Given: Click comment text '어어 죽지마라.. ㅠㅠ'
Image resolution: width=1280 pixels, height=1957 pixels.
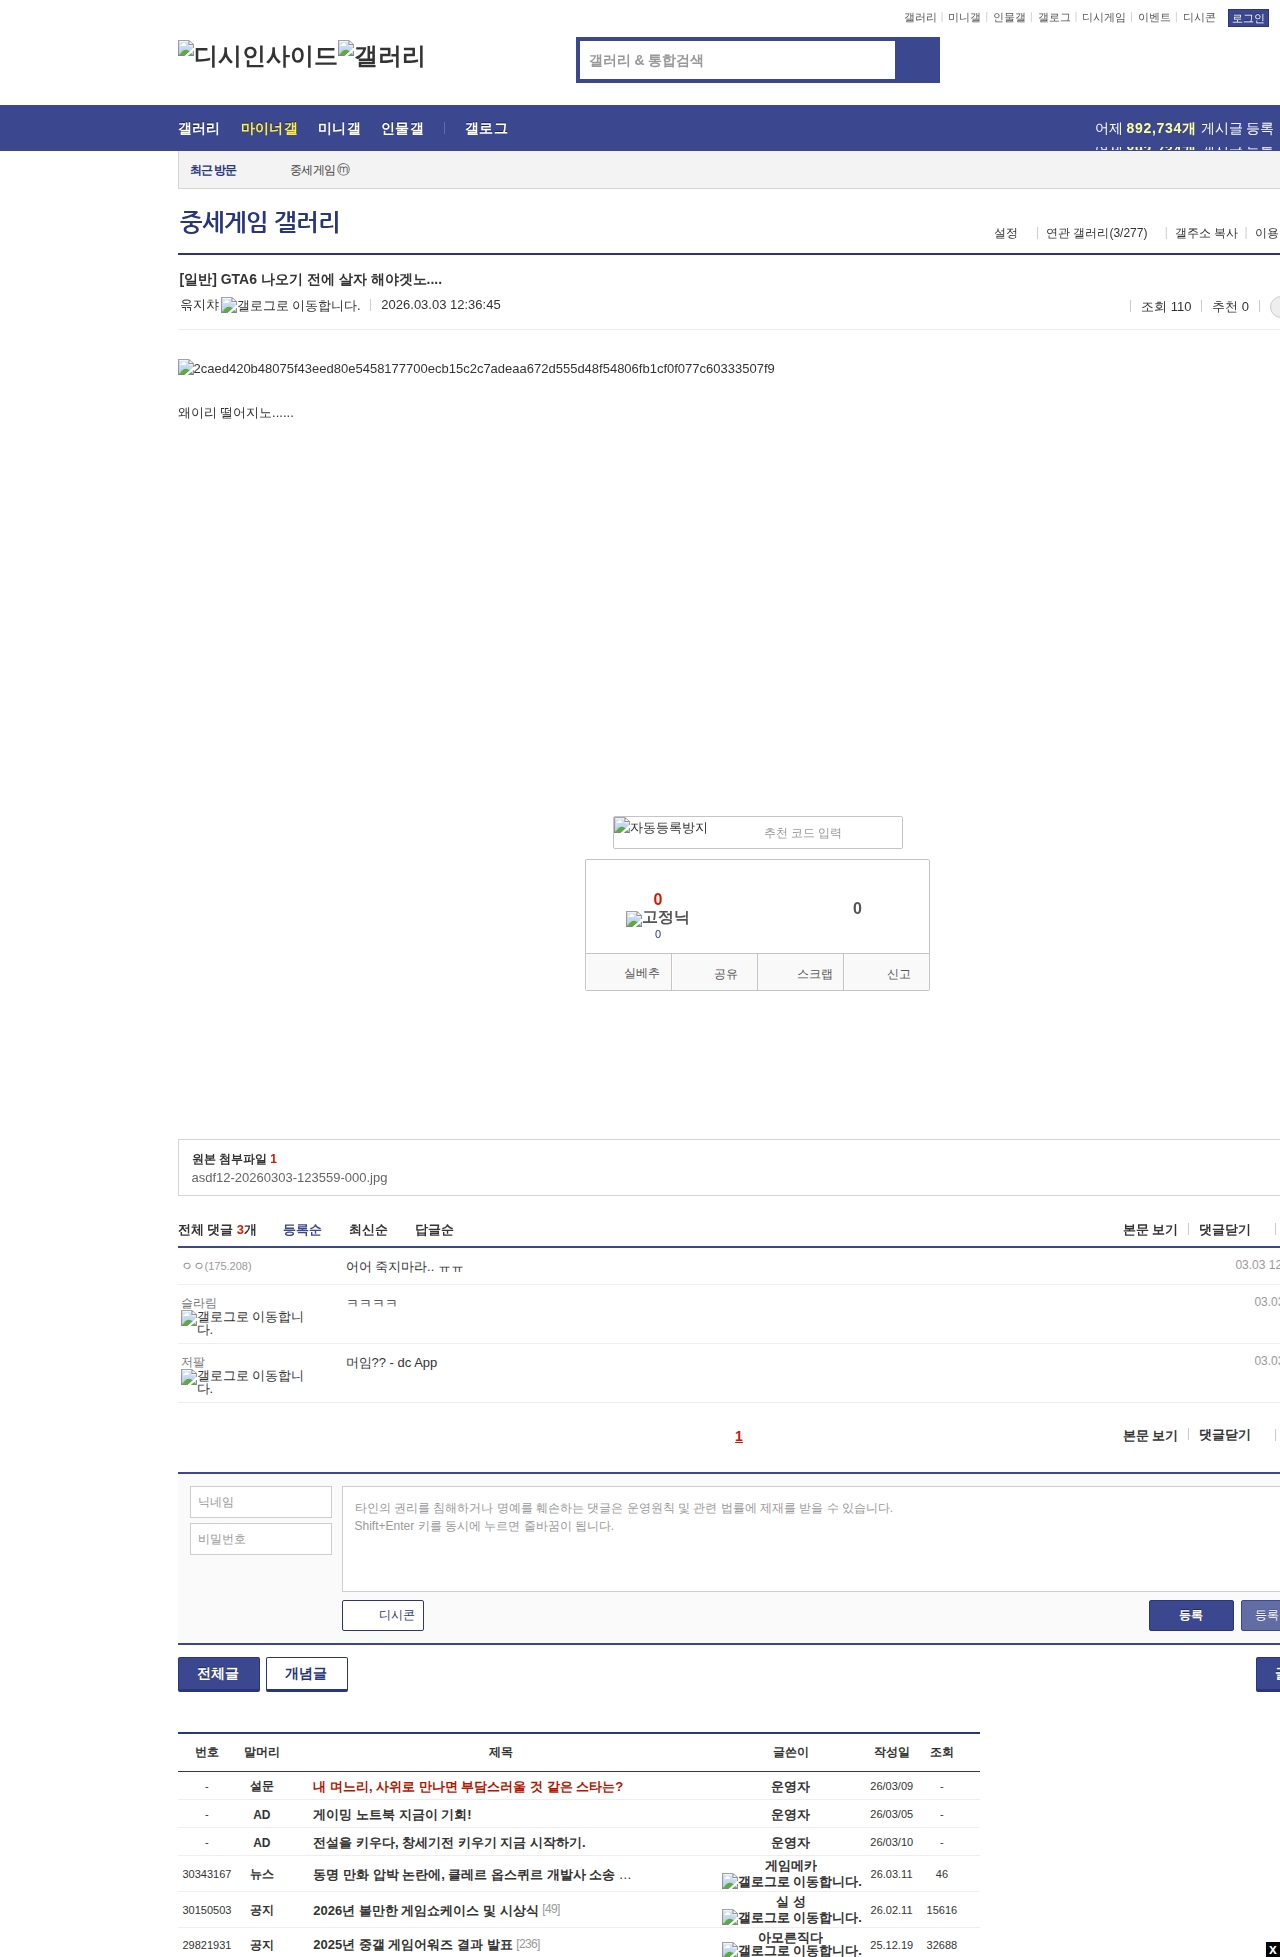Looking at the screenshot, I should coord(405,1267).
